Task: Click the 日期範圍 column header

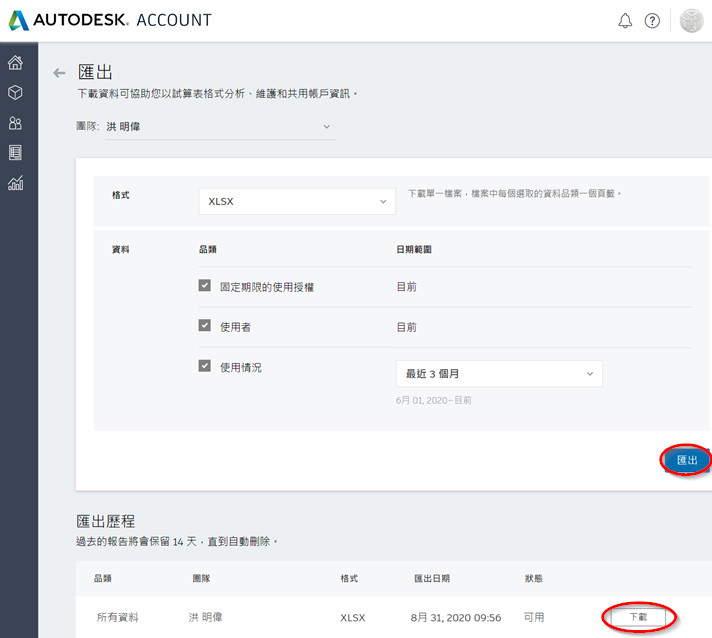Action: point(414,249)
